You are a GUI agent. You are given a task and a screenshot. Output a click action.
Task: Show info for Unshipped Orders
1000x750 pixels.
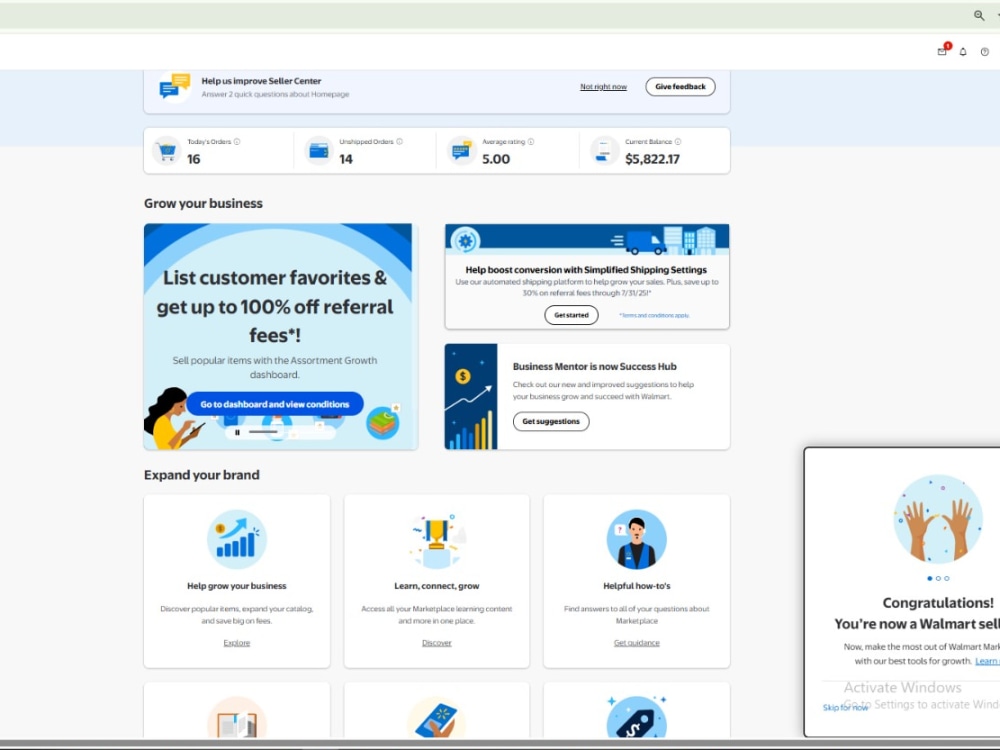[399, 142]
